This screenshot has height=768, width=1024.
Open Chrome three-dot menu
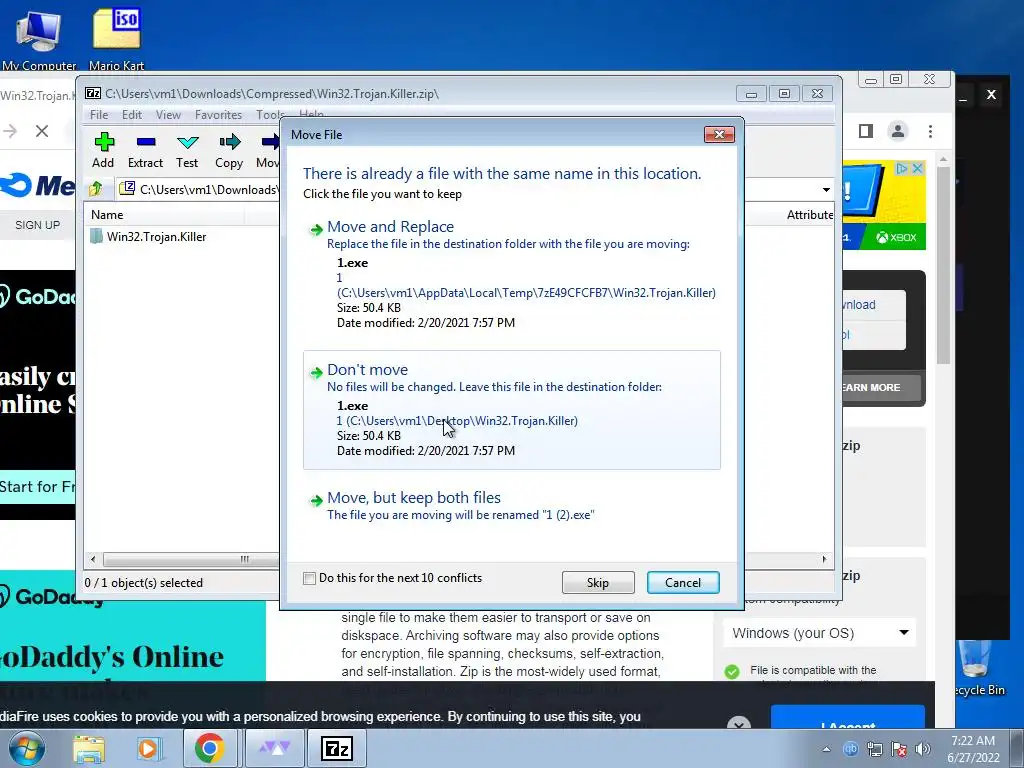[930, 131]
